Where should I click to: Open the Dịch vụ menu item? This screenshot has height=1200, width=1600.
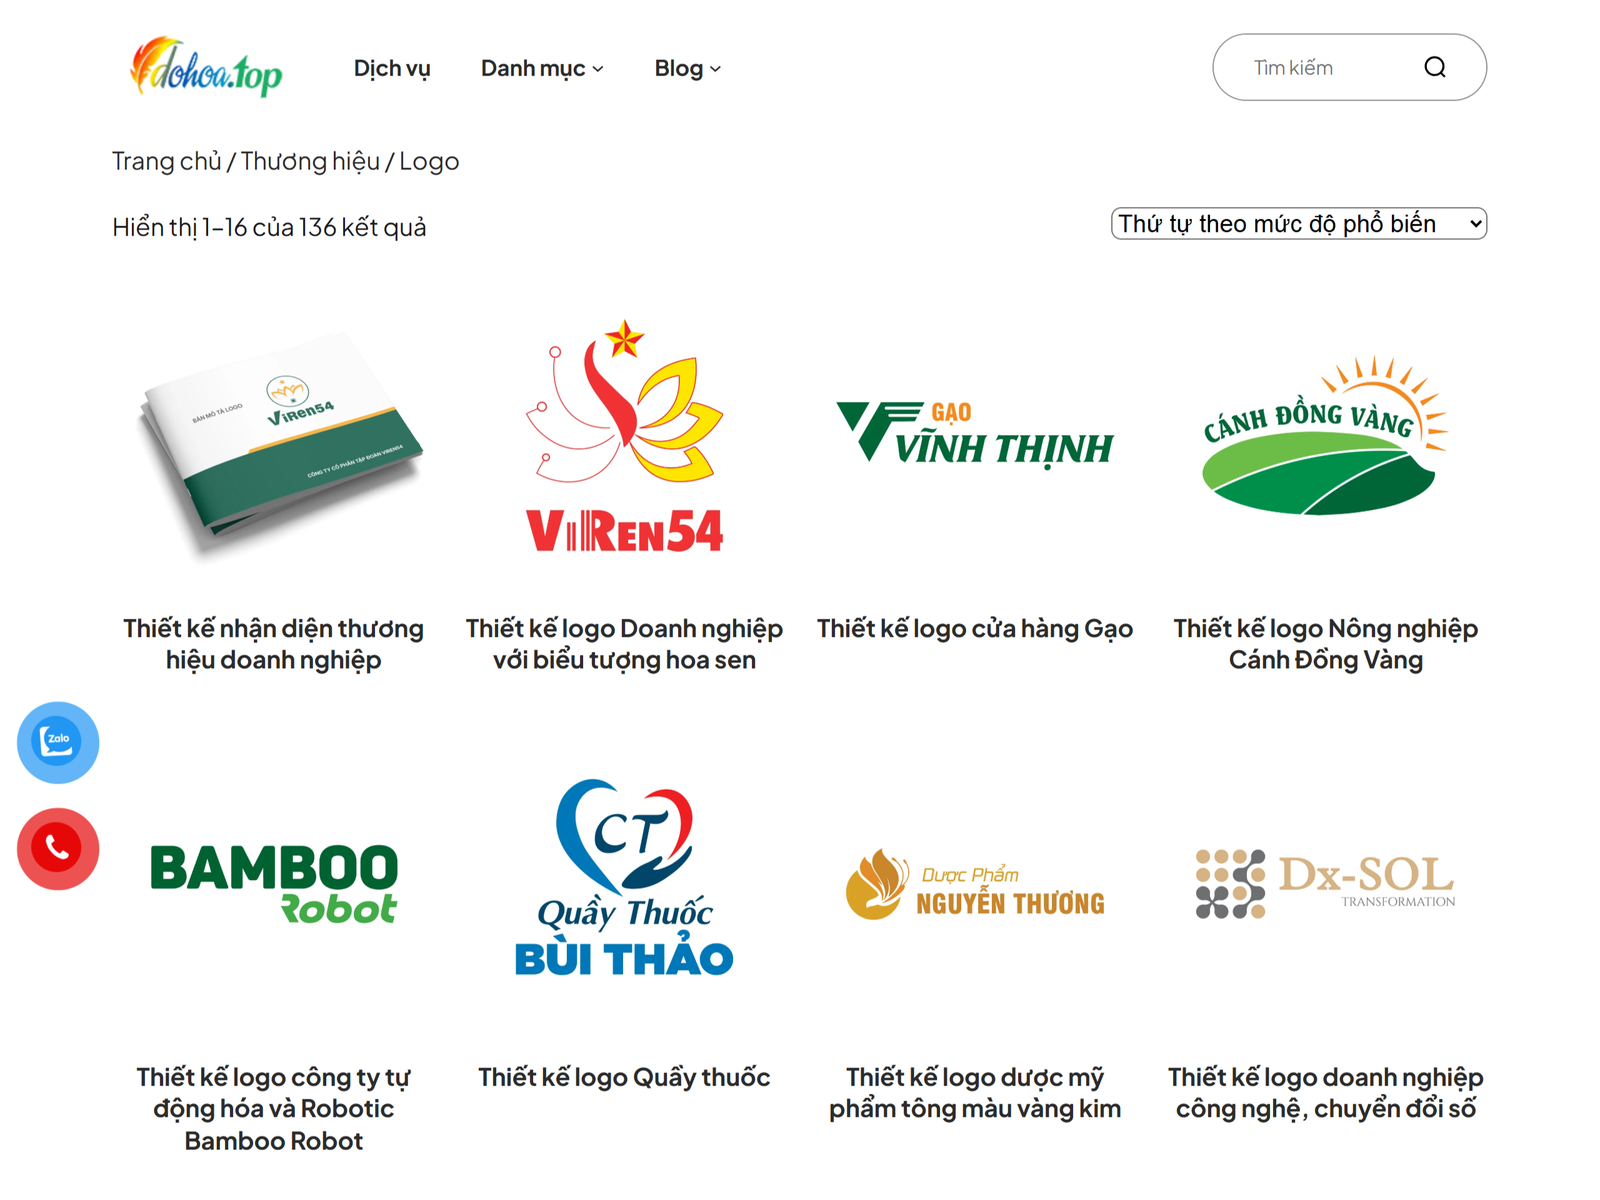pyautogui.click(x=392, y=68)
